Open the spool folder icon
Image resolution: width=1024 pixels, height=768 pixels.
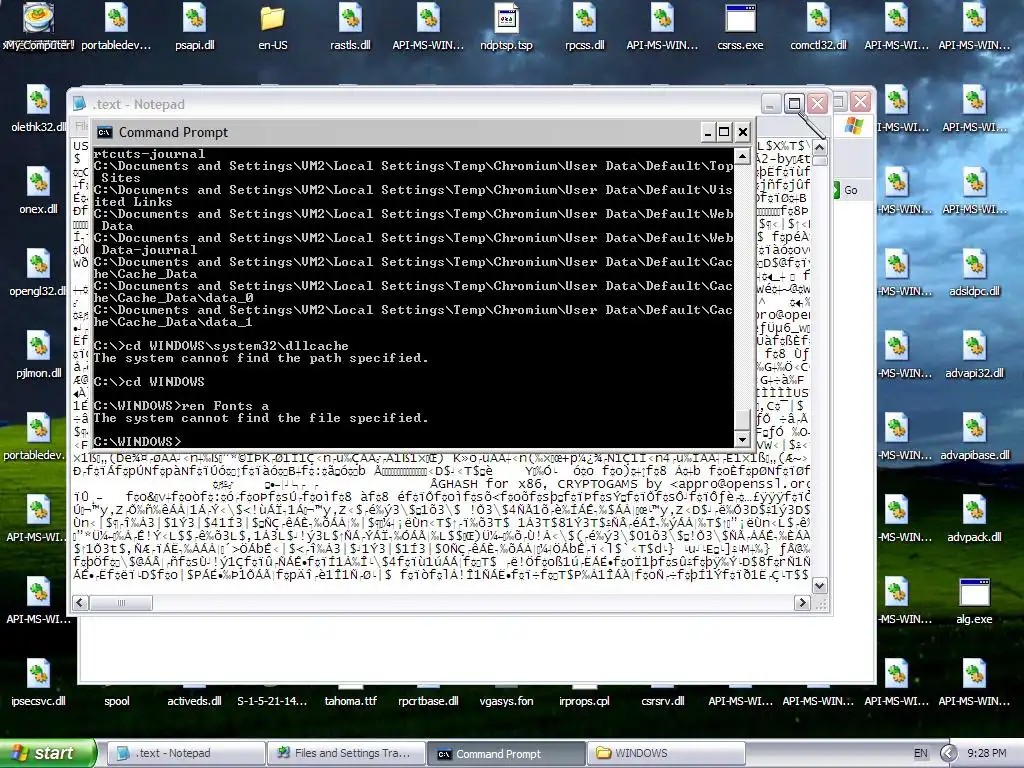(117, 701)
